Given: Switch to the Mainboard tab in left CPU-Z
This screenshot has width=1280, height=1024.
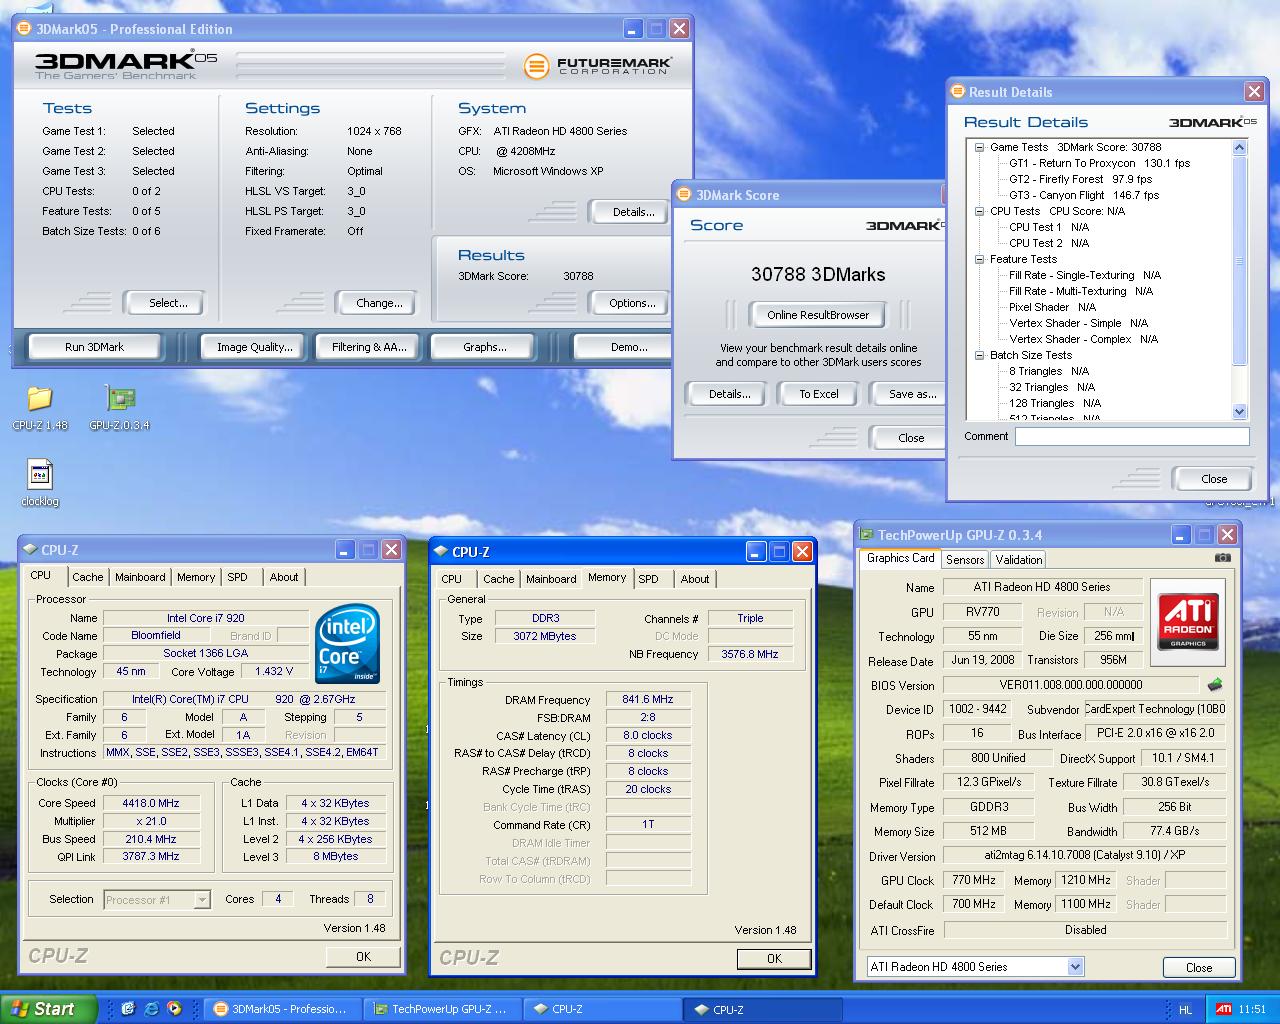Looking at the screenshot, I should pos(140,577).
